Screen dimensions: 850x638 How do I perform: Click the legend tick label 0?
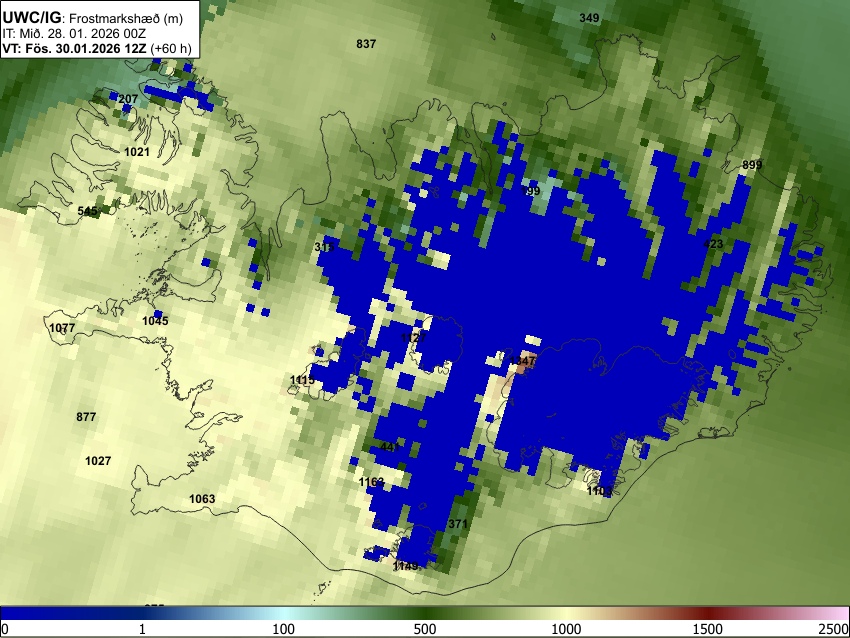tap(5, 629)
